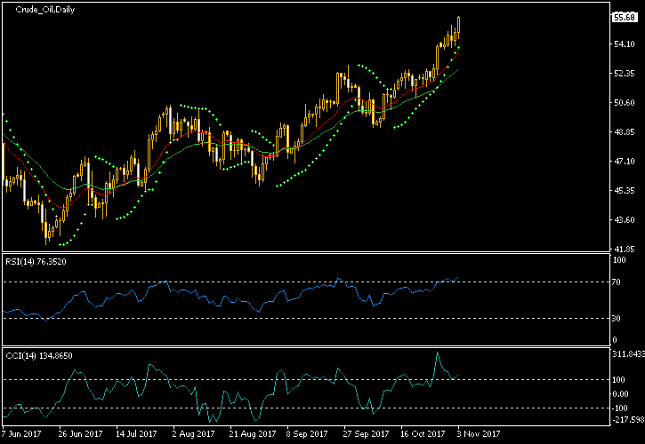Click the 54.10 price axis label
This screenshot has width=645, height=444.
[x=624, y=44]
